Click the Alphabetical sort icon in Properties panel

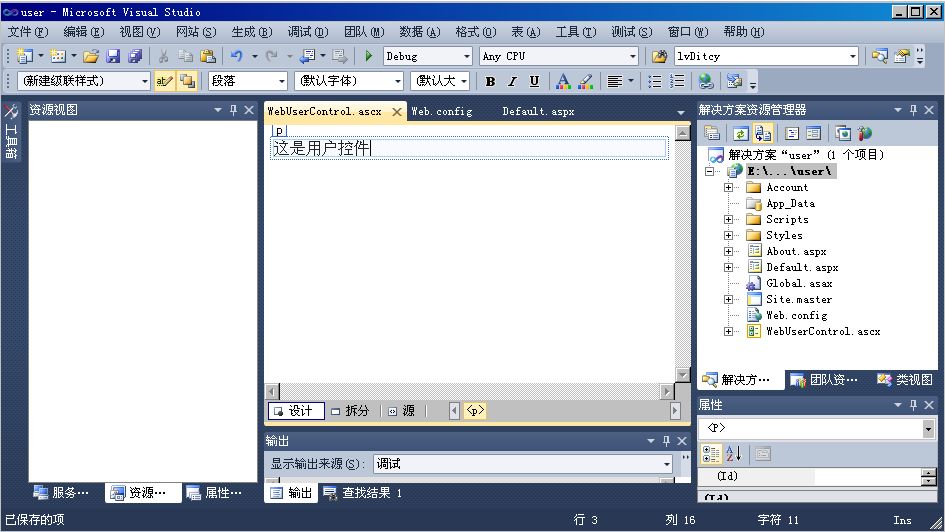[733, 454]
